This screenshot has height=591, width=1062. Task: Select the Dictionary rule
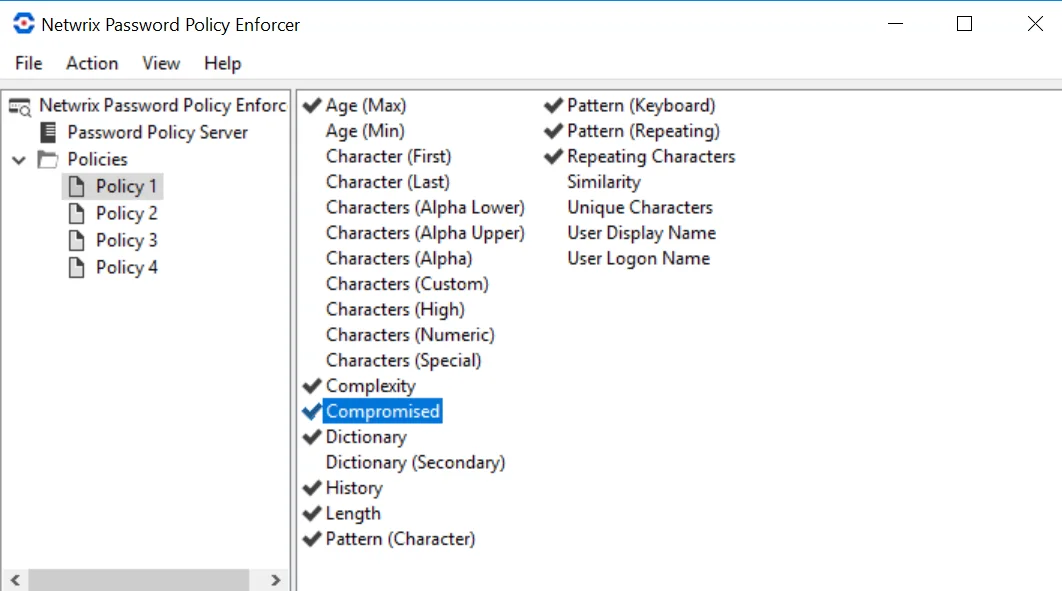click(x=366, y=437)
